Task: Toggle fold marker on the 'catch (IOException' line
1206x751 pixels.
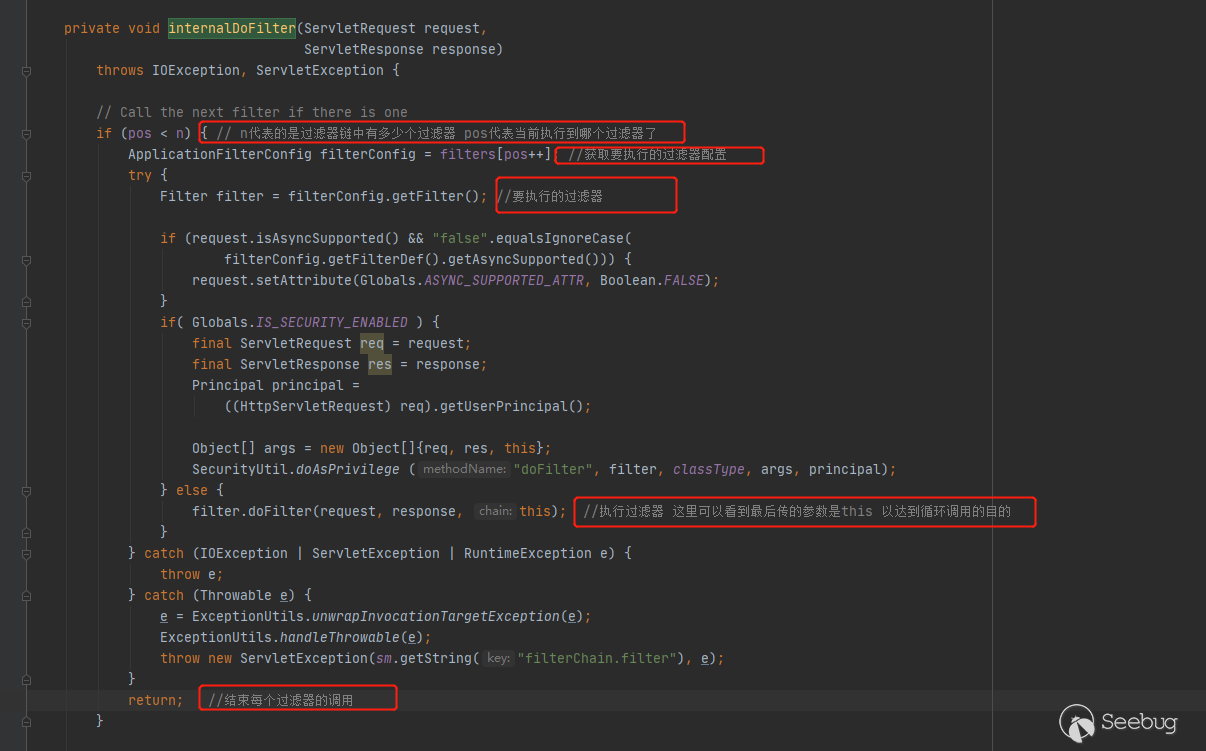Action: pos(26,554)
